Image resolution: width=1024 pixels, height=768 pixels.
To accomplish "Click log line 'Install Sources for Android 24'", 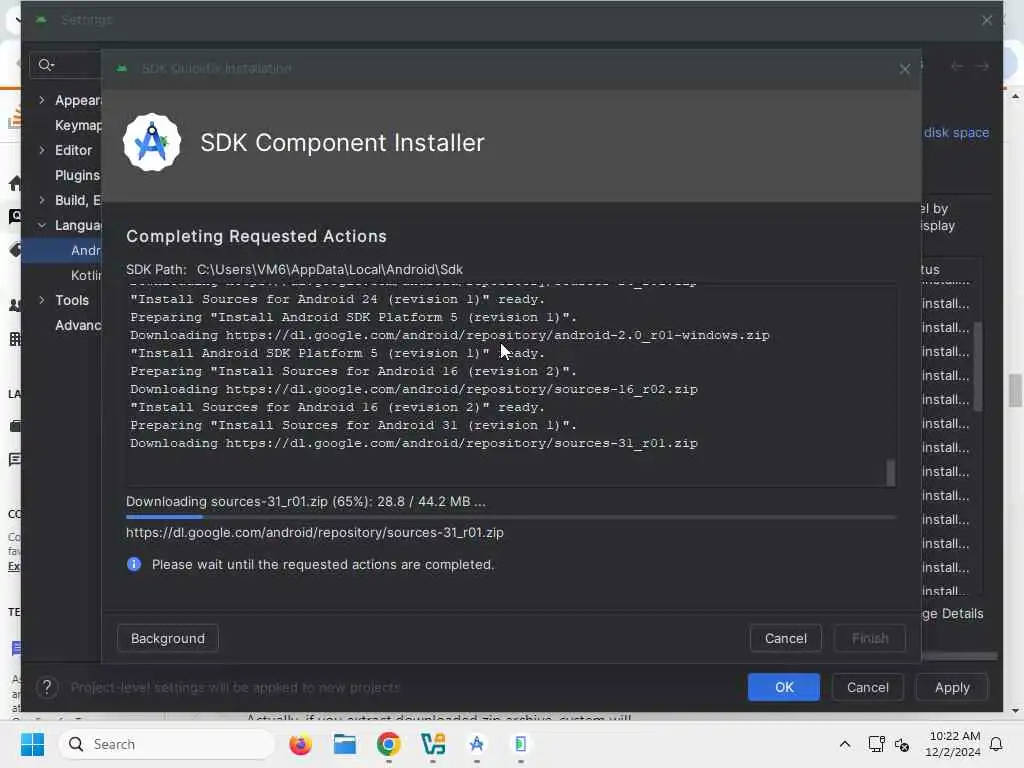I will (337, 299).
